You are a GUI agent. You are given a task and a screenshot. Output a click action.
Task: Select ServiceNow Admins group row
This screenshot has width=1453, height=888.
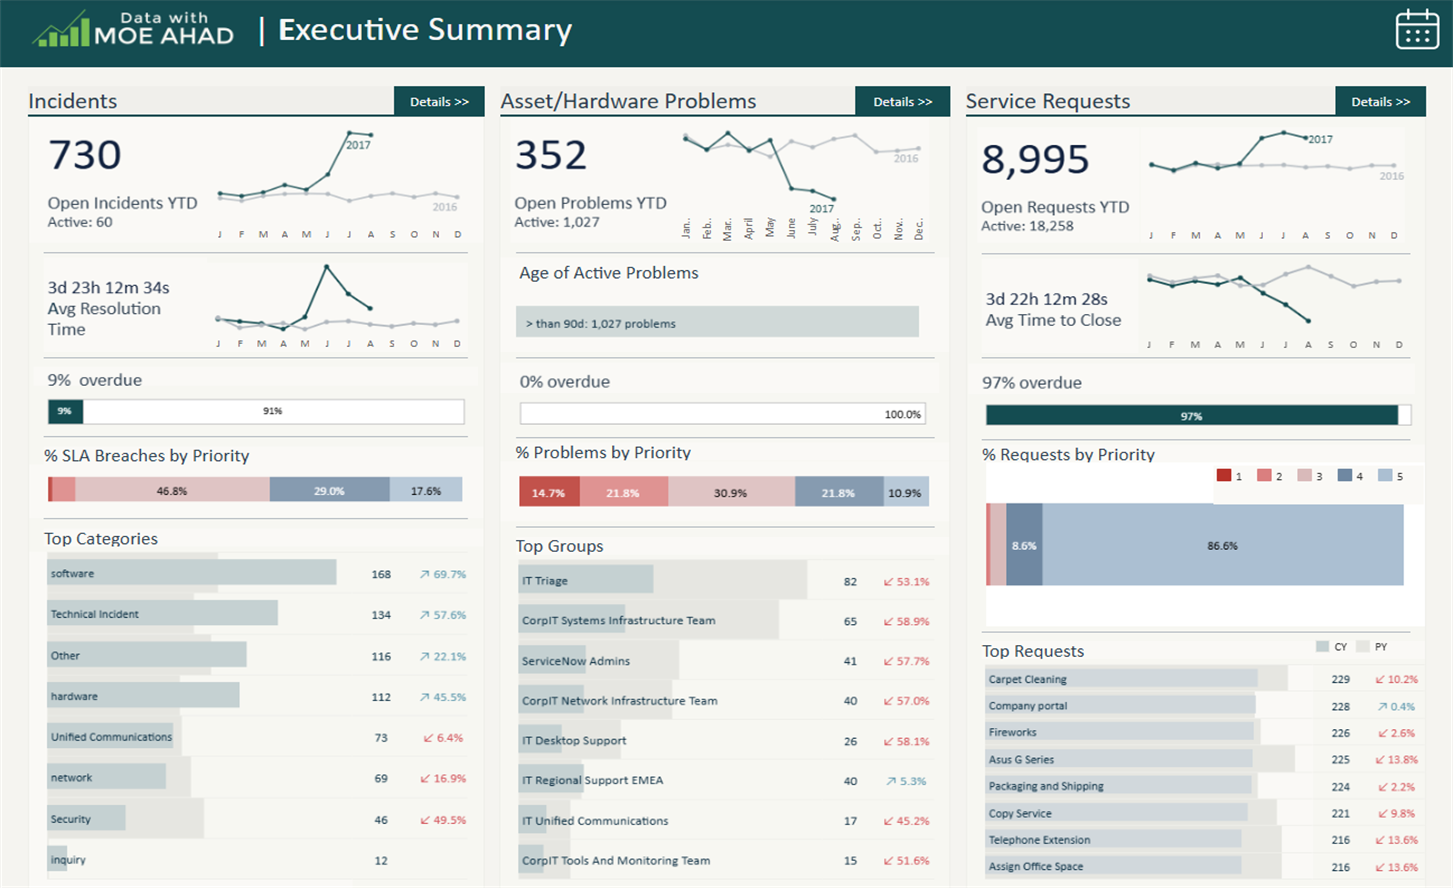[x=725, y=660]
